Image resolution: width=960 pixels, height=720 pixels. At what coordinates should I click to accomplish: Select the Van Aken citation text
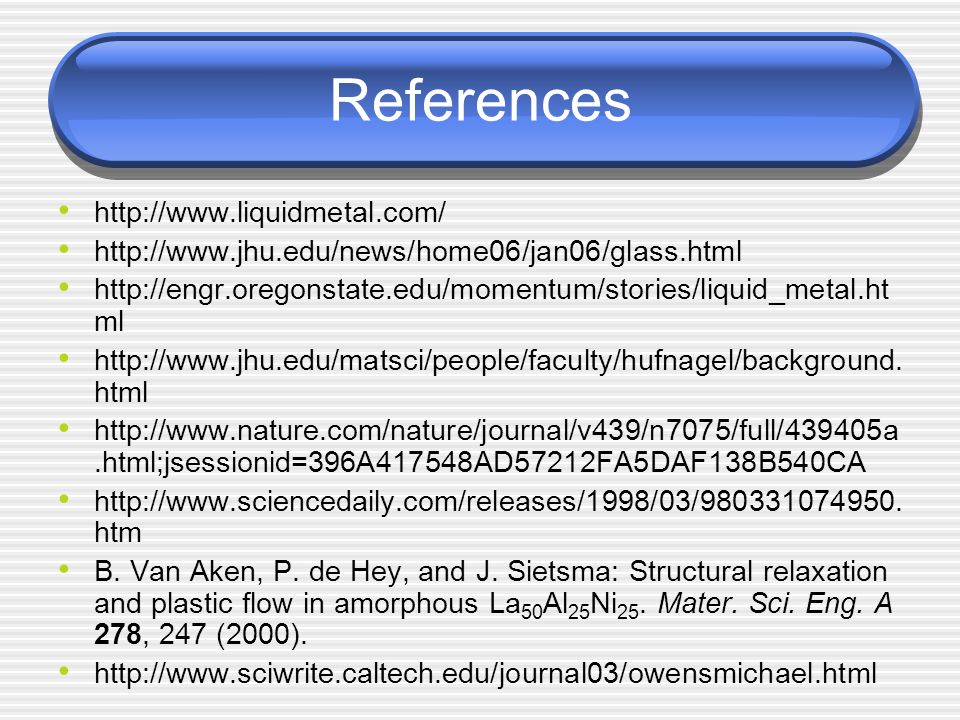click(493, 603)
